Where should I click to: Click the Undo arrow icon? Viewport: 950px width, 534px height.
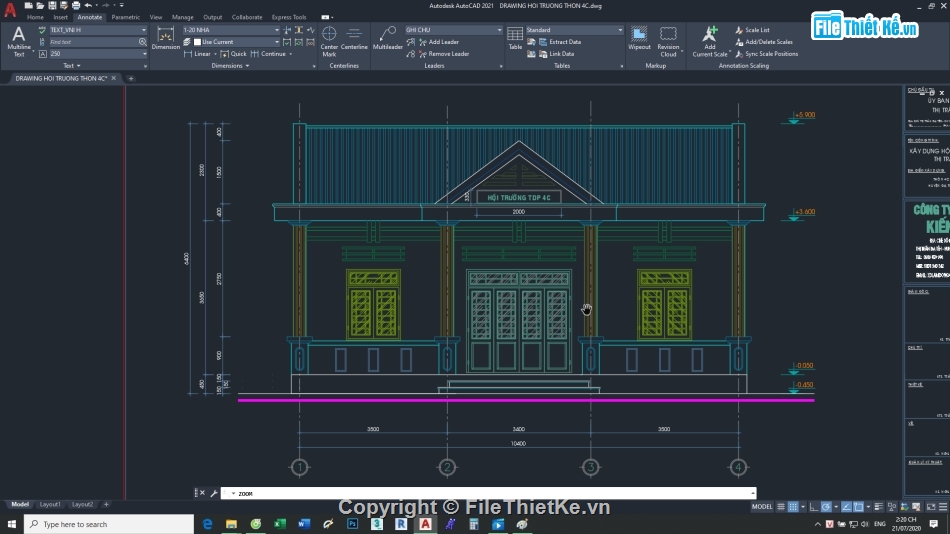click(x=88, y=5)
